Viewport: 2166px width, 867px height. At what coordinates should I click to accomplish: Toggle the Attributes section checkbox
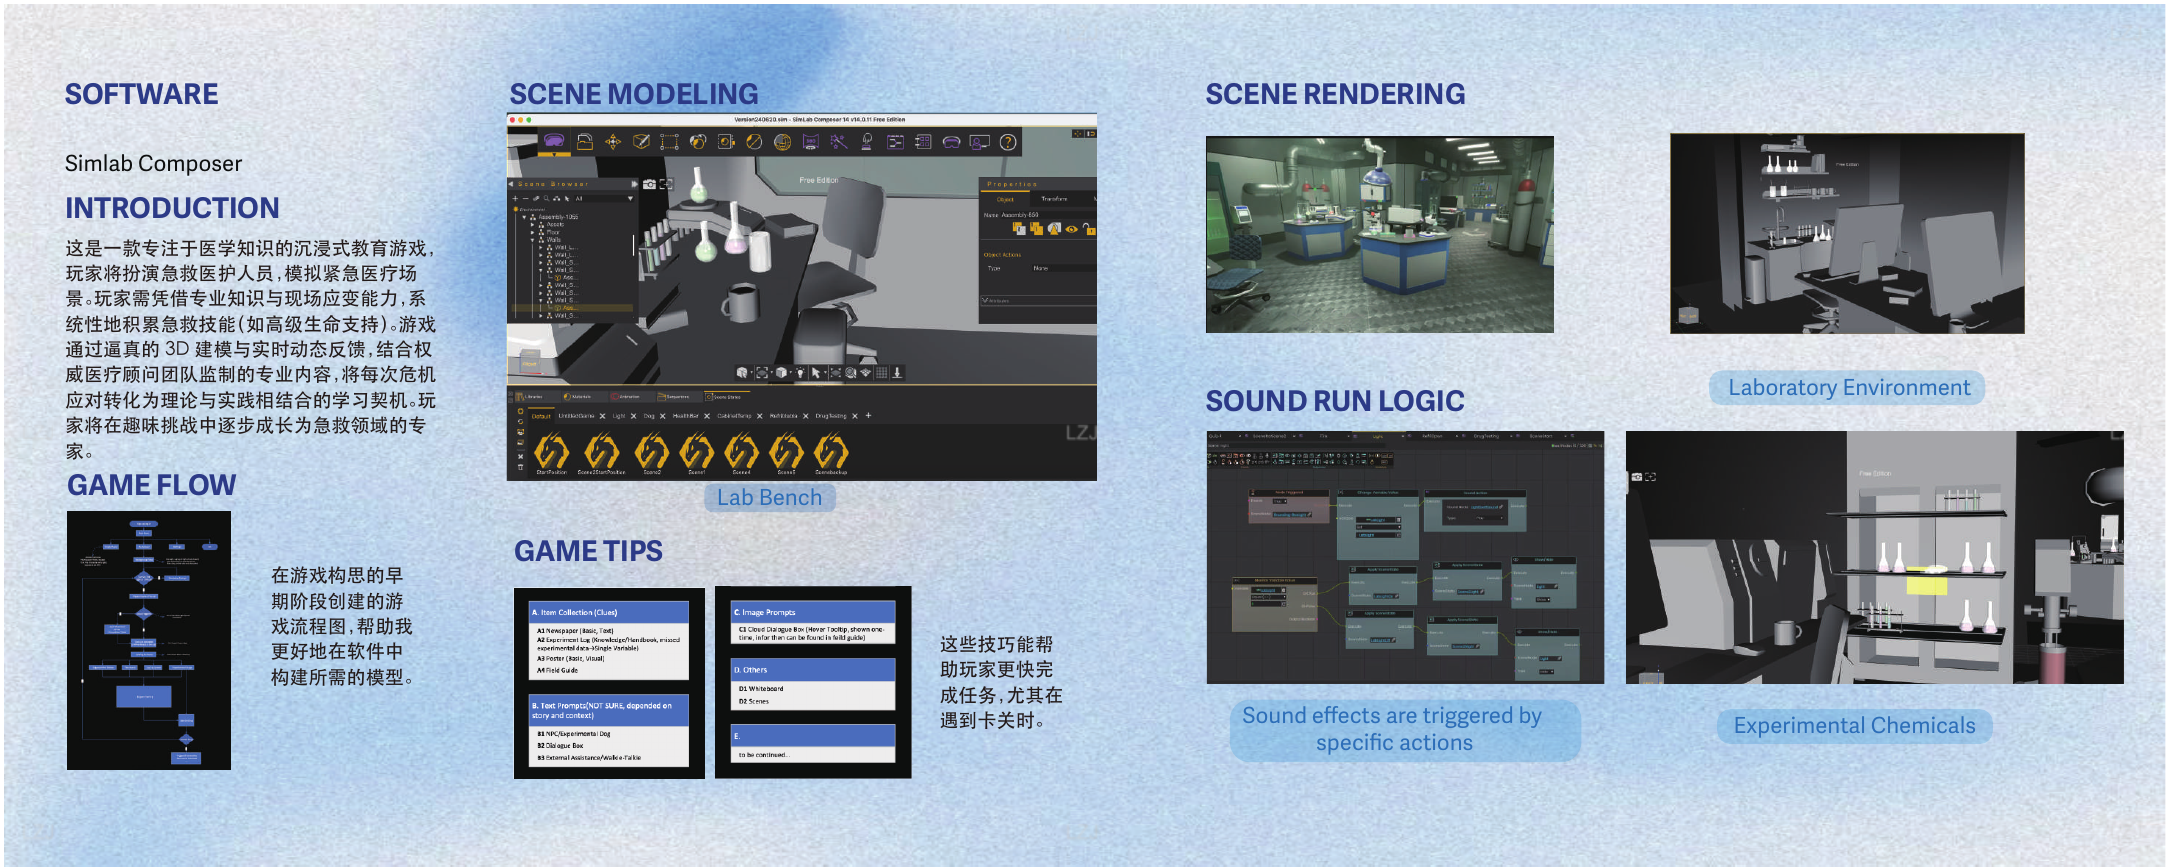985,300
